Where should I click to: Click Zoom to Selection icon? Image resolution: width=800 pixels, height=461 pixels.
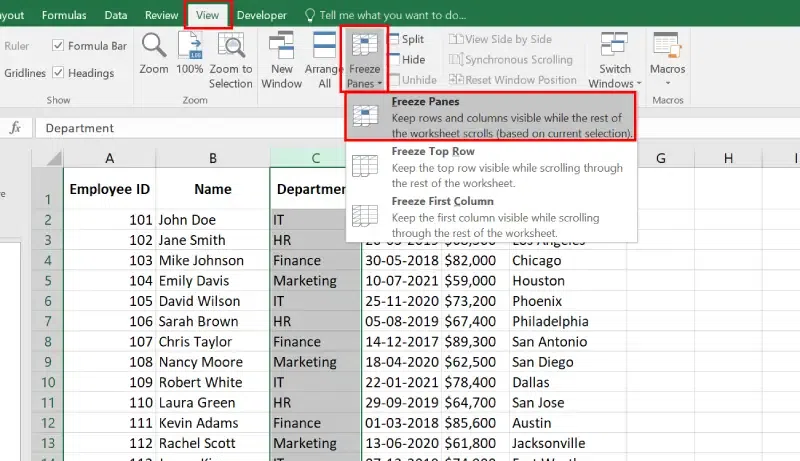click(231, 46)
